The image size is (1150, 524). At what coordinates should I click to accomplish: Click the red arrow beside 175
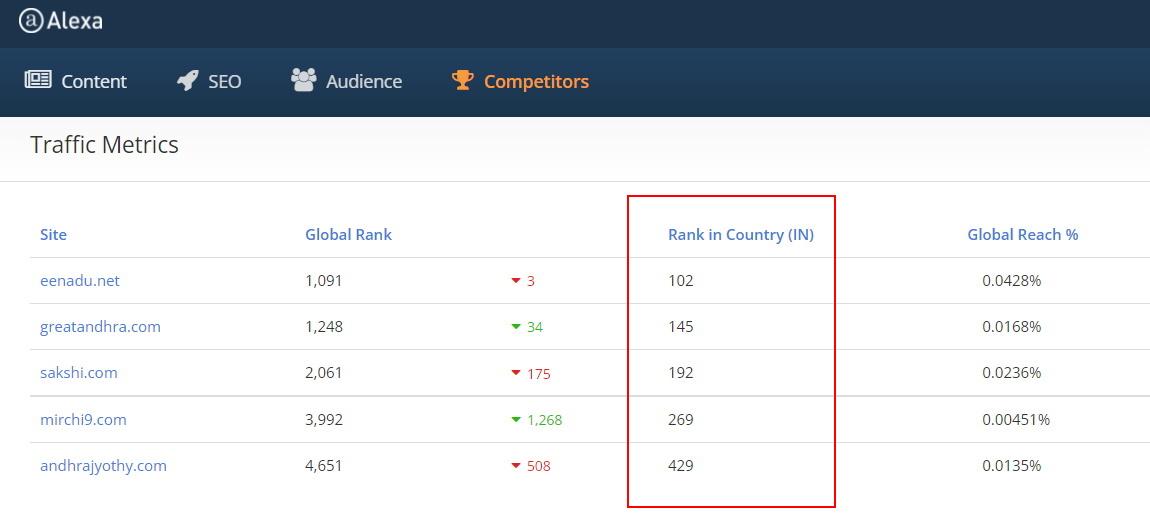[x=516, y=373]
